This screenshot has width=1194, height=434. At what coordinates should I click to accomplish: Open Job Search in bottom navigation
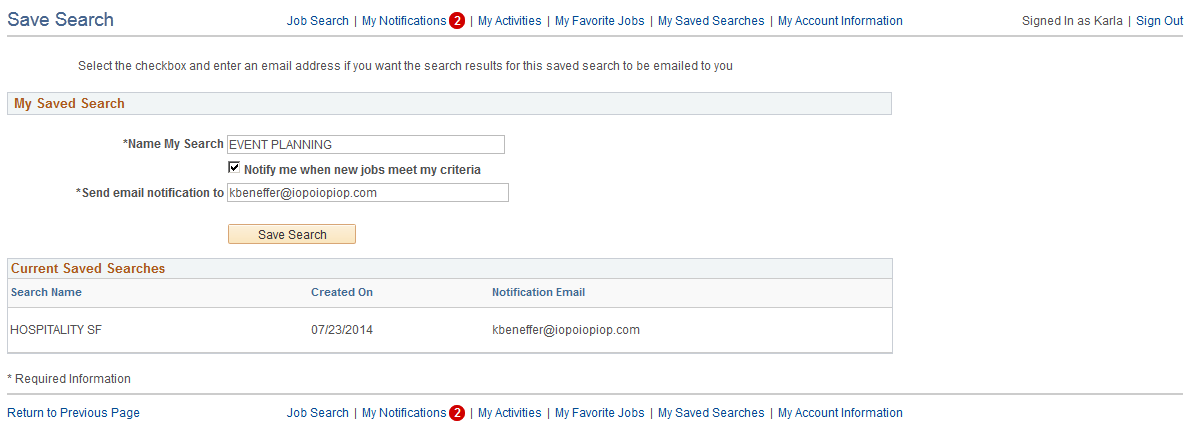pos(317,413)
